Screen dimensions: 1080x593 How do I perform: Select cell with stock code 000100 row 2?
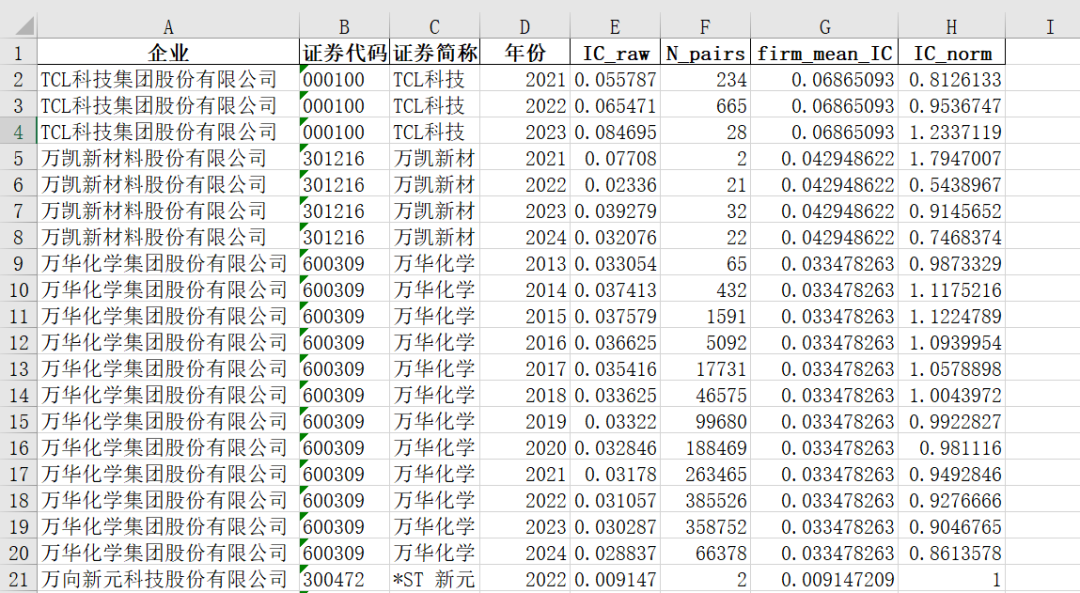[344, 79]
